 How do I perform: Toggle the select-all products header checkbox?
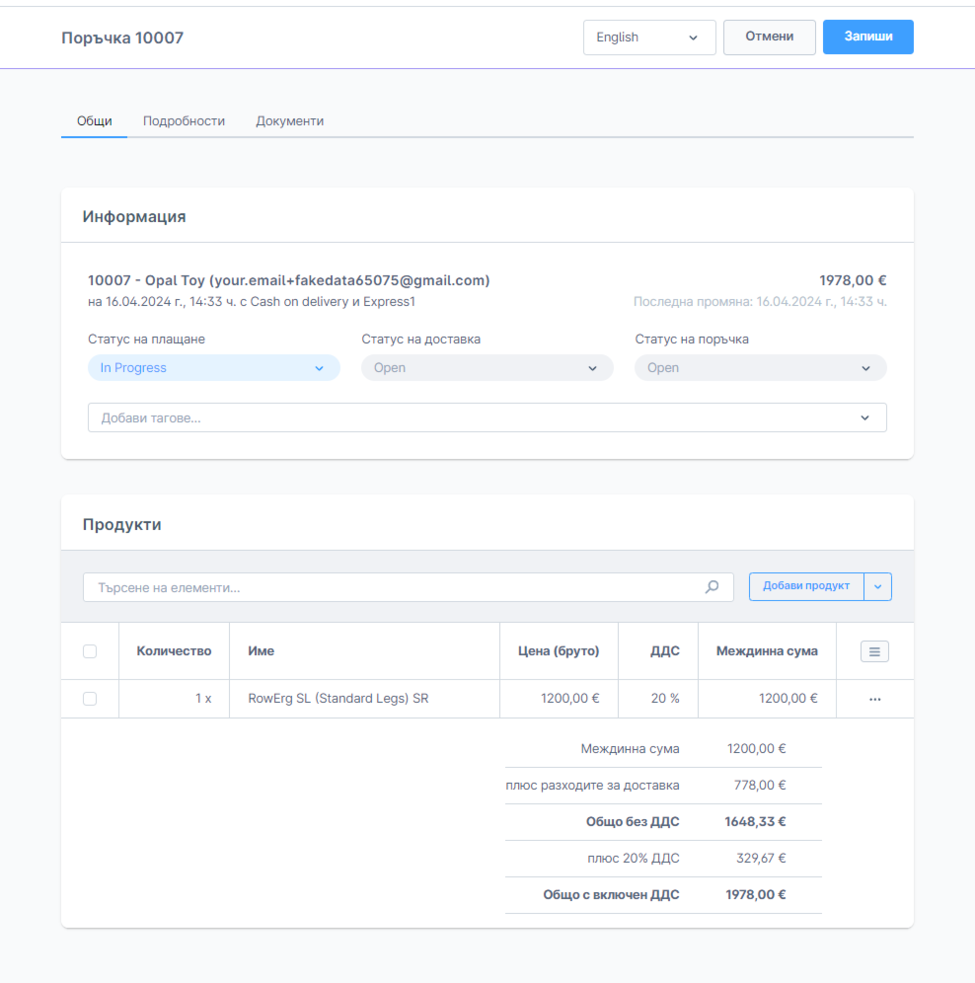tap(90, 651)
